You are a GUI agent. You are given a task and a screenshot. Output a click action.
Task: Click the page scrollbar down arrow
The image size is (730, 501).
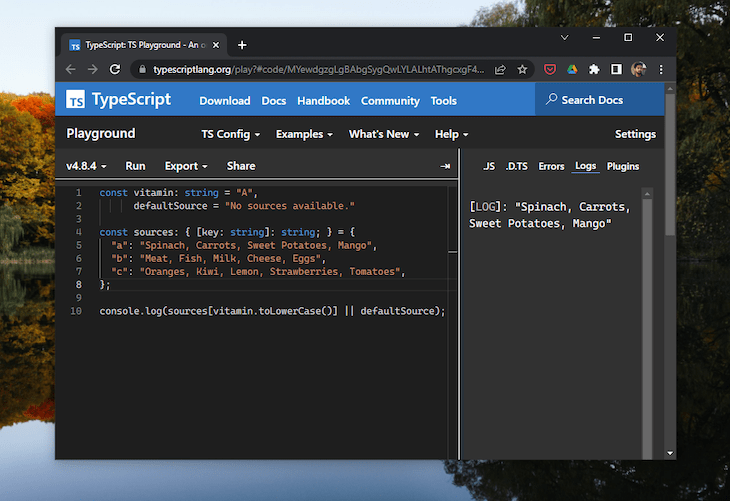click(x=670, y=453)
